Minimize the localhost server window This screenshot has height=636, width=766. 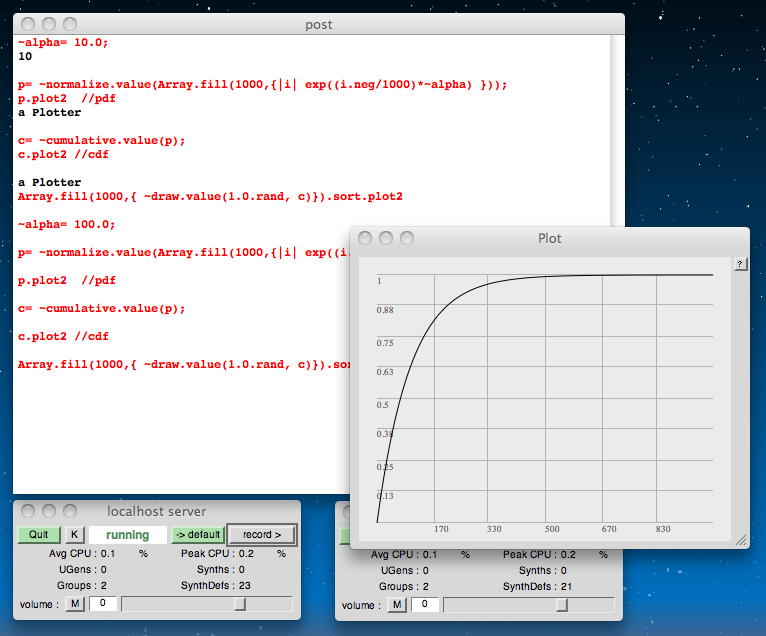coord(49,511)
